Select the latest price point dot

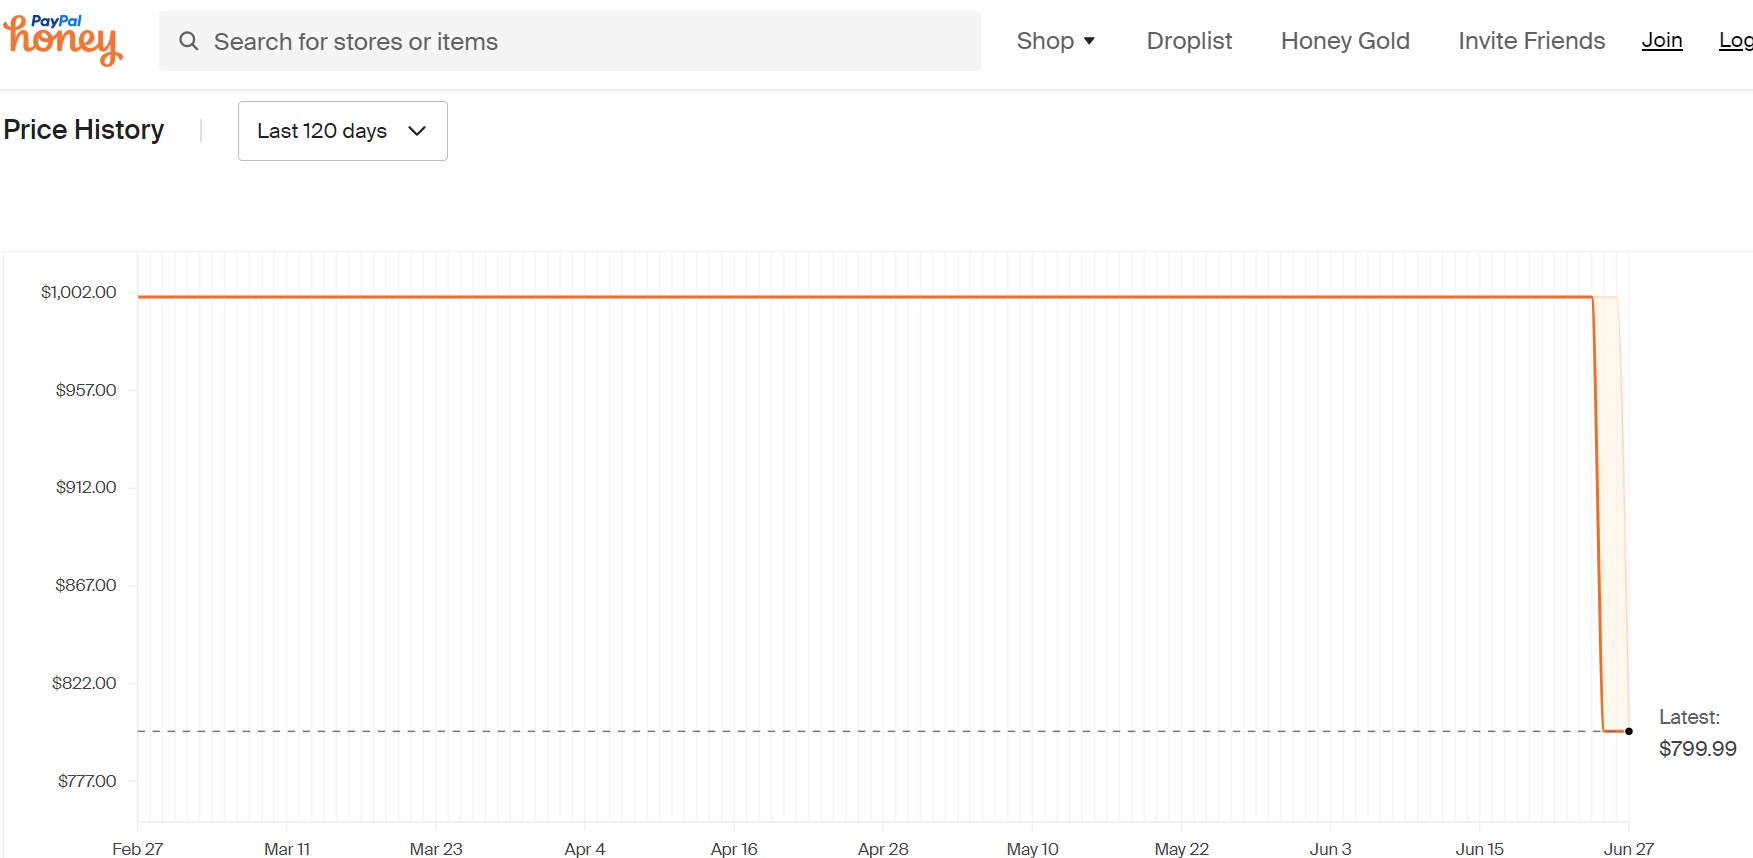click(1629, 731)
